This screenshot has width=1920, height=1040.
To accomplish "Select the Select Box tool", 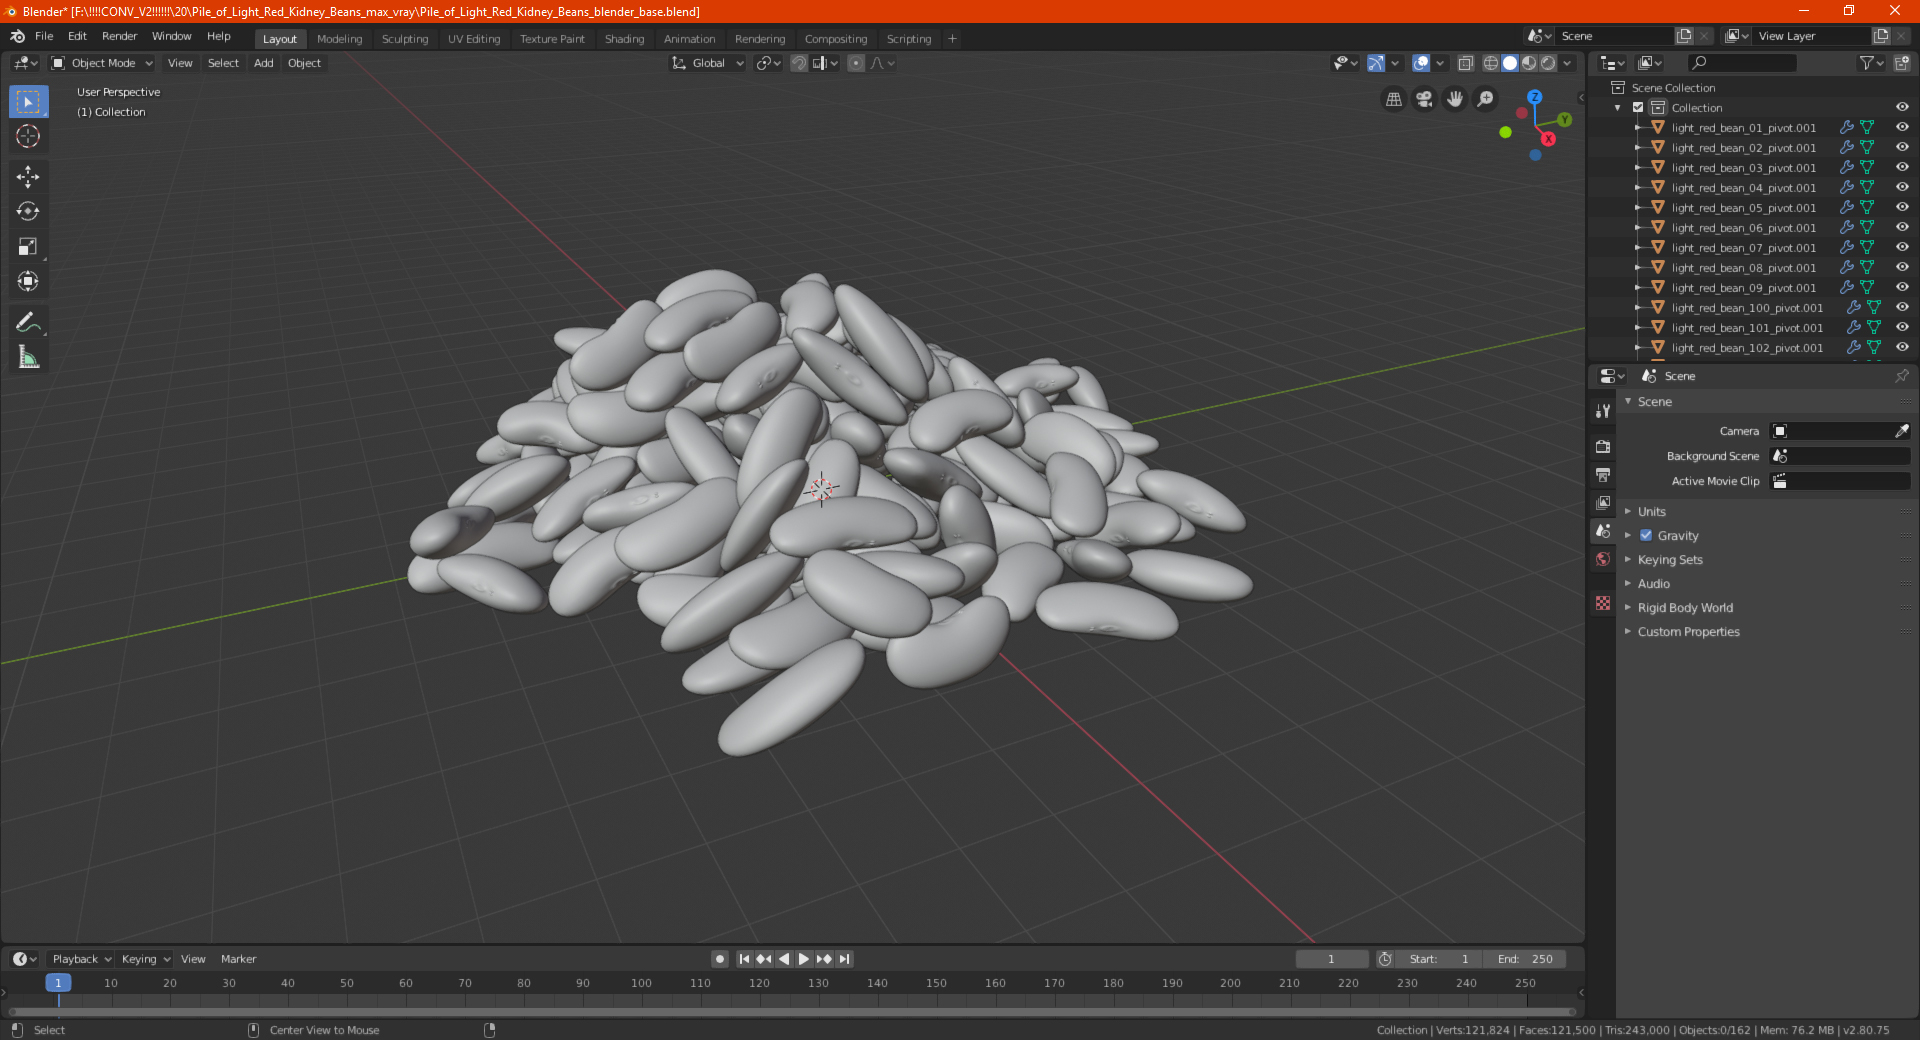I will click(28, 102).
